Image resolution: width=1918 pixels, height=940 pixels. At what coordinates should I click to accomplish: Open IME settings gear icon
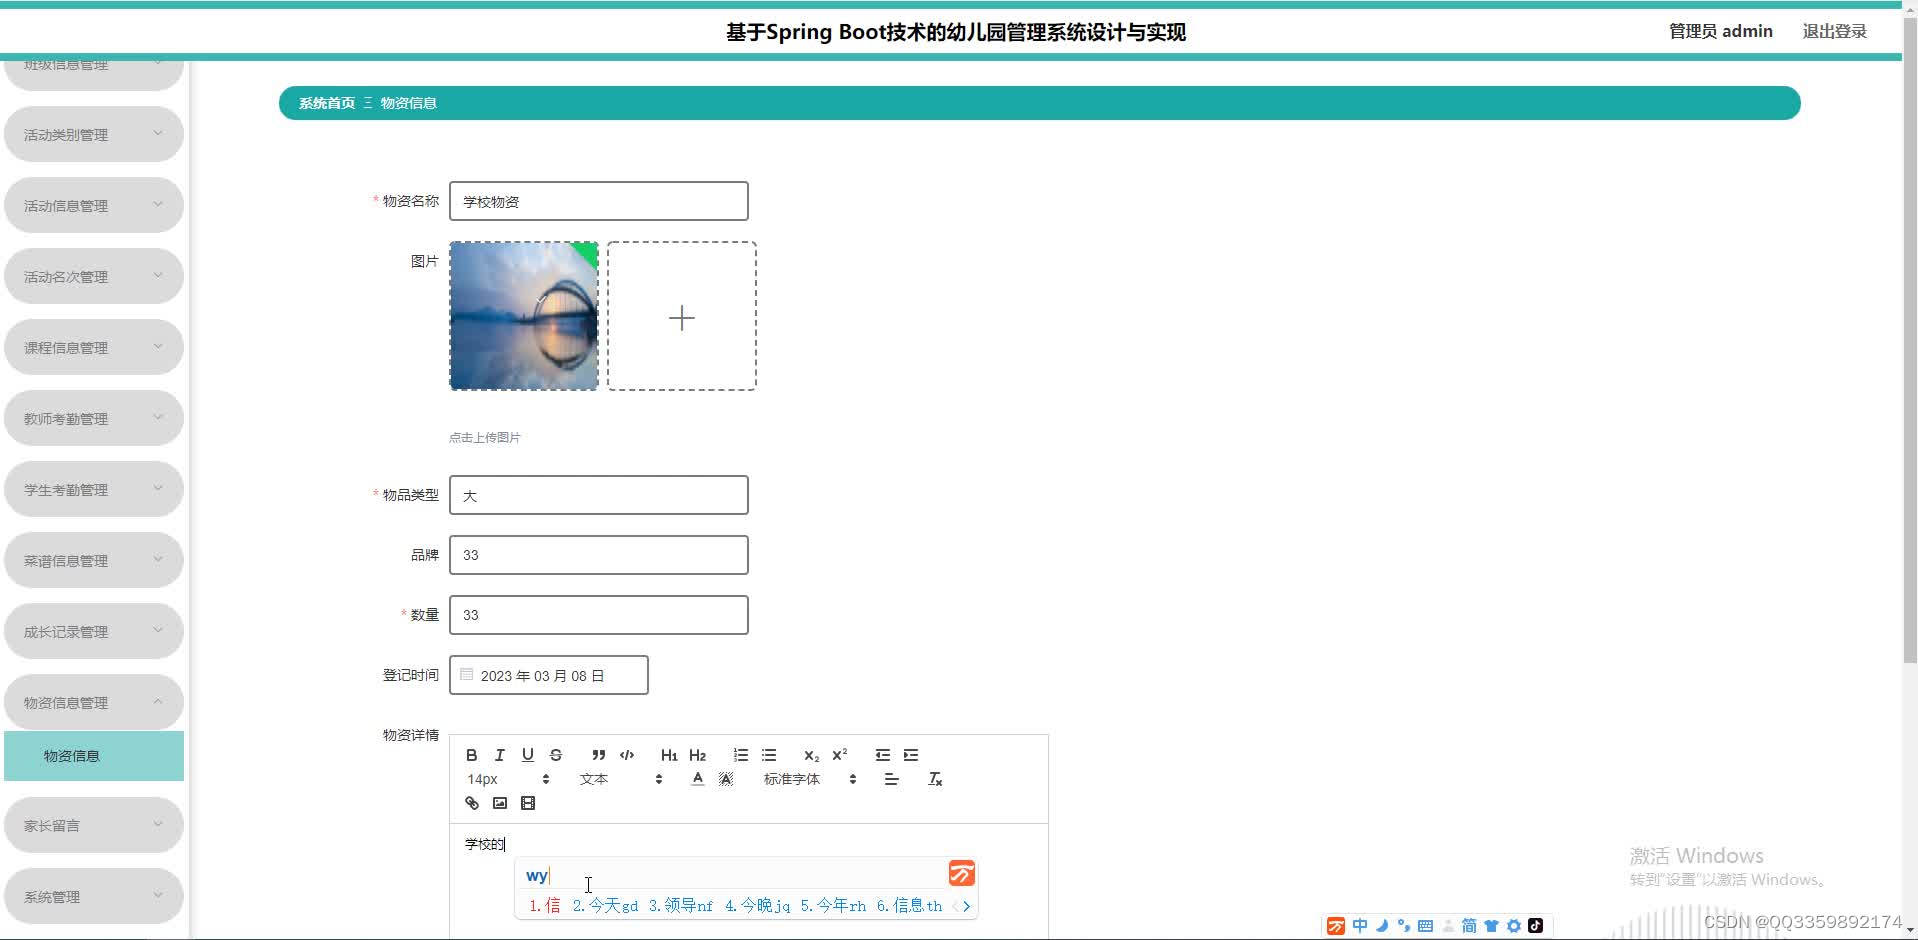(1513, 926)
